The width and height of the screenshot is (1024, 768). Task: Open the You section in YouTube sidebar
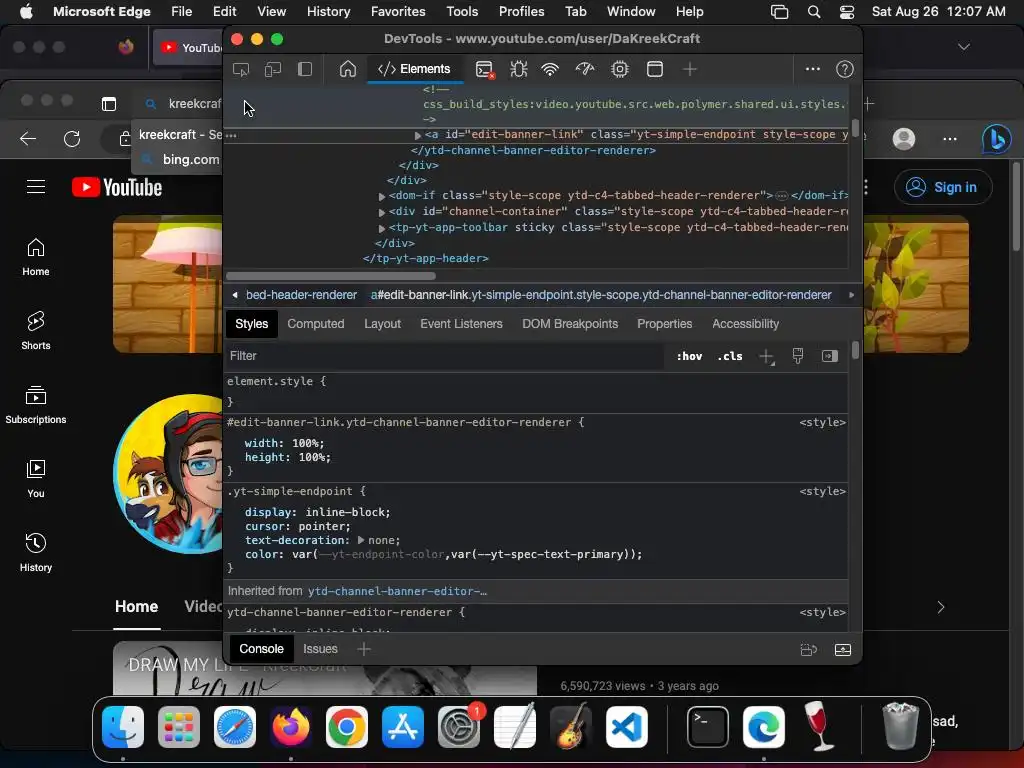point(36,479)
